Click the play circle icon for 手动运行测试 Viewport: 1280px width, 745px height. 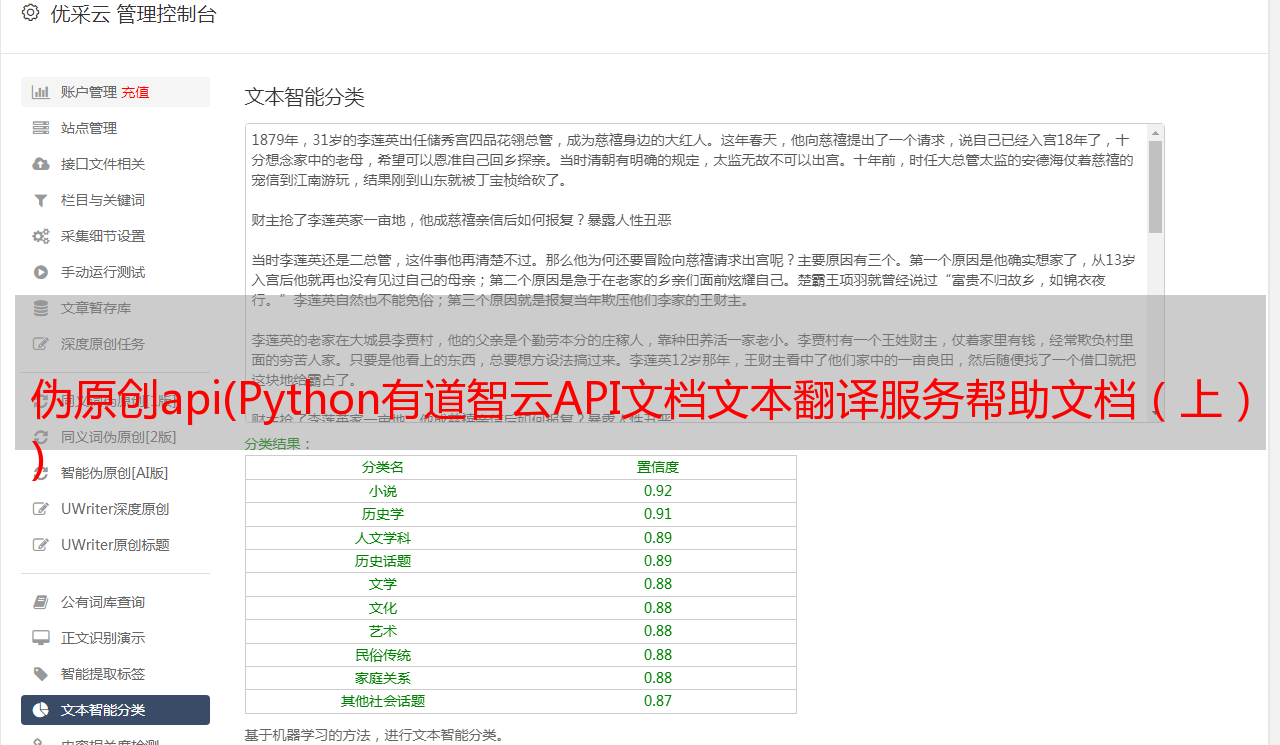[41, 272]
